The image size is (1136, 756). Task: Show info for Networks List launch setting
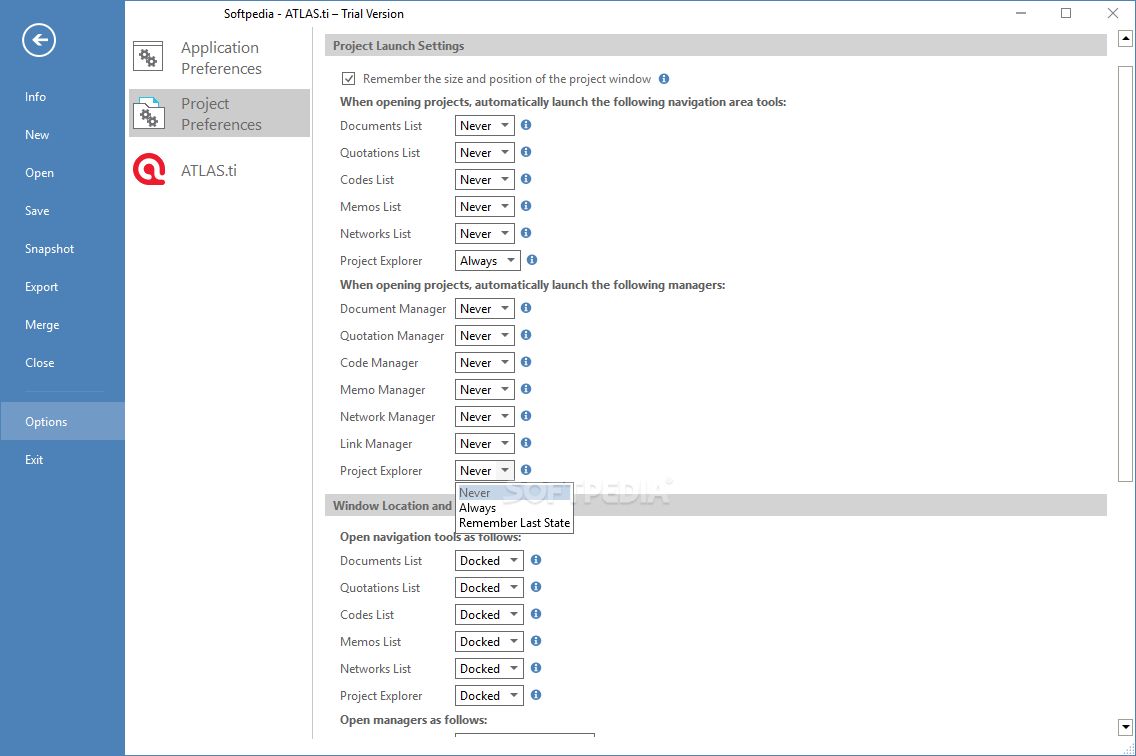526,233
